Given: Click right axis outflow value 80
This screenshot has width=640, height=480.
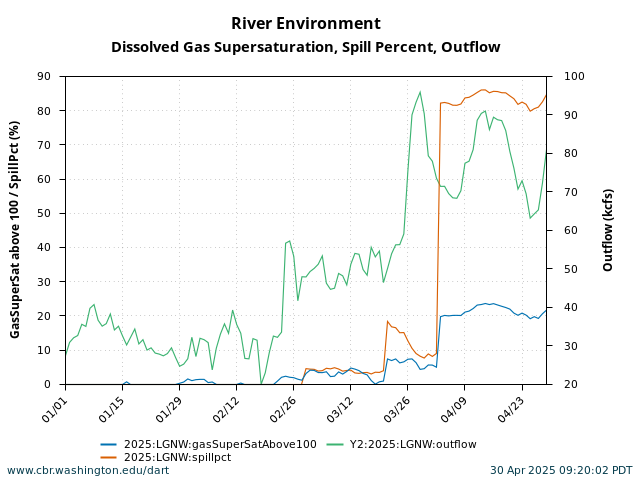Looking at the screenshot, I should (x=571, y=153).
